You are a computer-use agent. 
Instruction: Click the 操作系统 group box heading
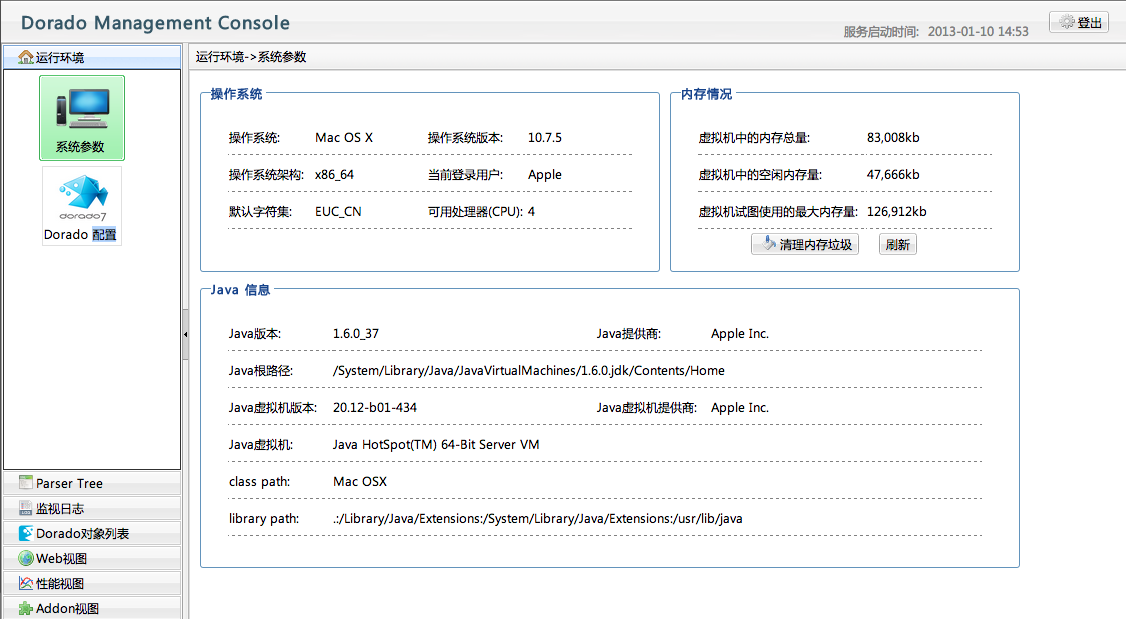coord(236,94)
